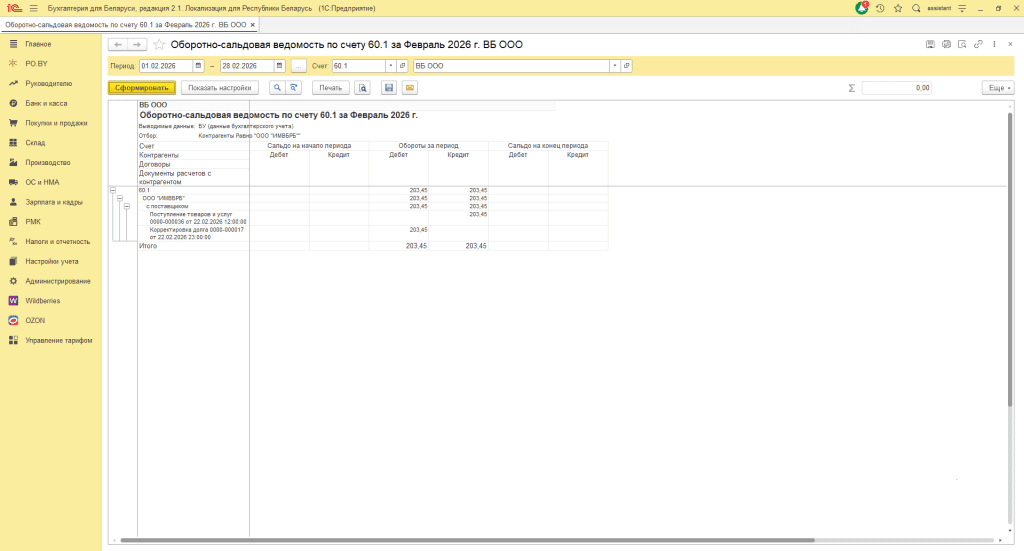This screenshot has width=1024, height=551.
Task: Expand the Еще menu button
Action: (x=997, y=88)
